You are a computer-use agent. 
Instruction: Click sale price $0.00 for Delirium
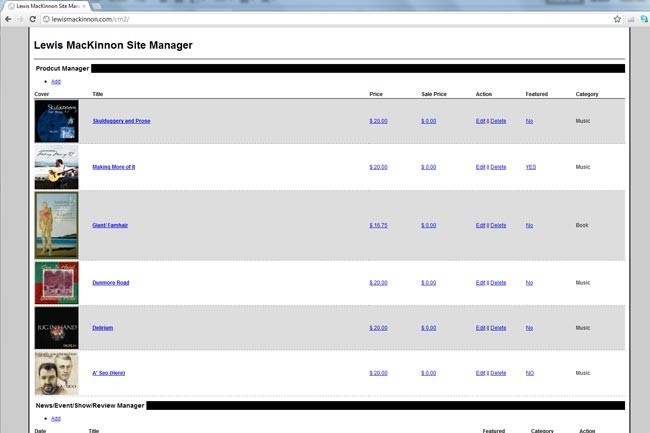click(x=429, y=328)
